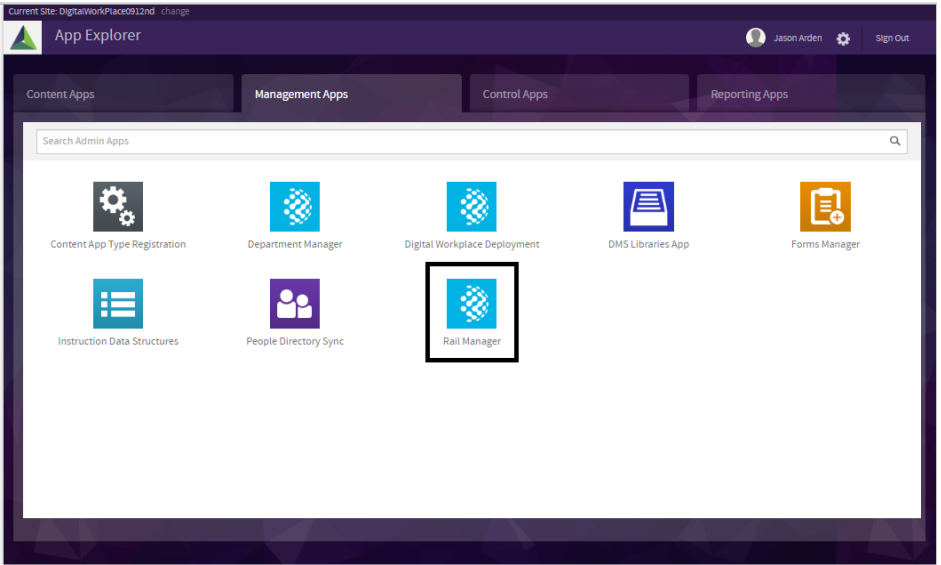Image resolution: width=941 pixels, height=565 pixels.
Task: Click Jason Arden's profile avatar
Action: [756, 37]
